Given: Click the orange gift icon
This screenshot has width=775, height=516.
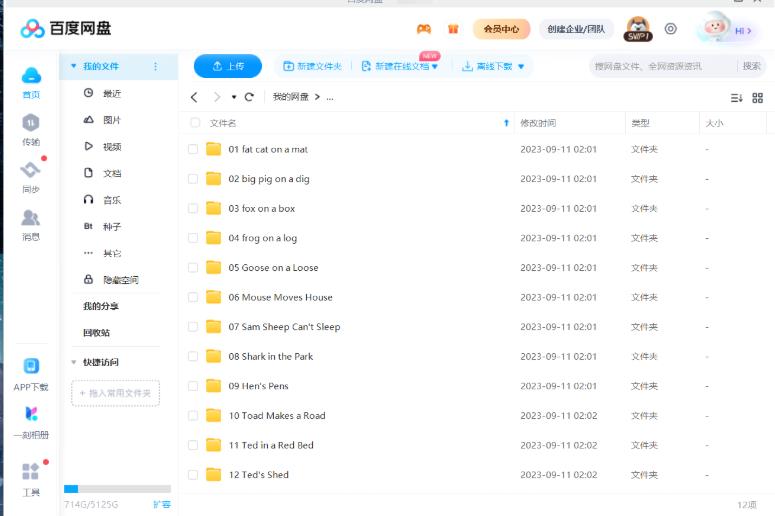Looking at the screenshot, I should tap(453, 29).
